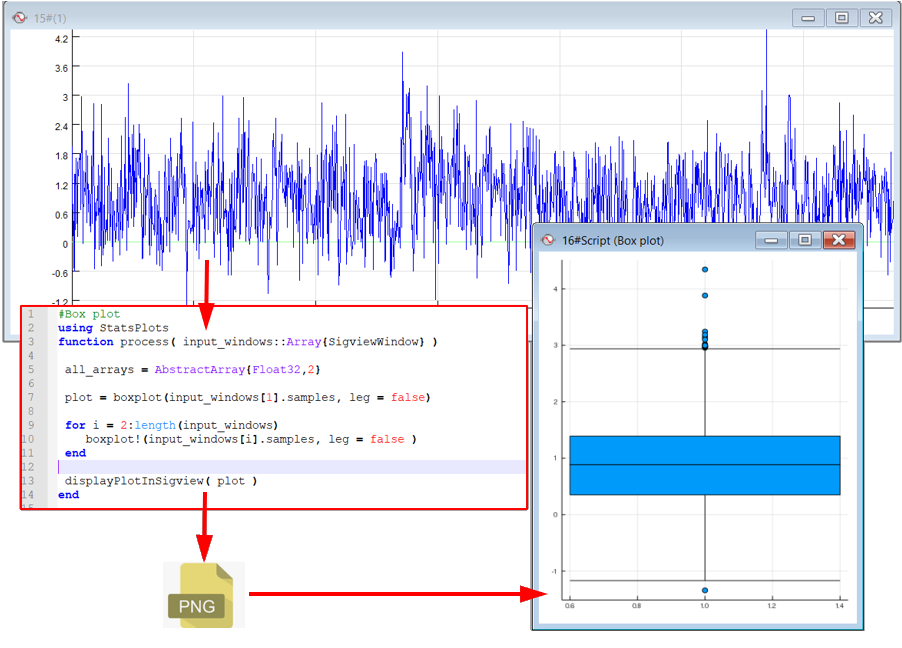The height and width of the screenshot is (648, 902).
Task: Click the 15#(1) window title text
Action: click(x=50, y=18)
